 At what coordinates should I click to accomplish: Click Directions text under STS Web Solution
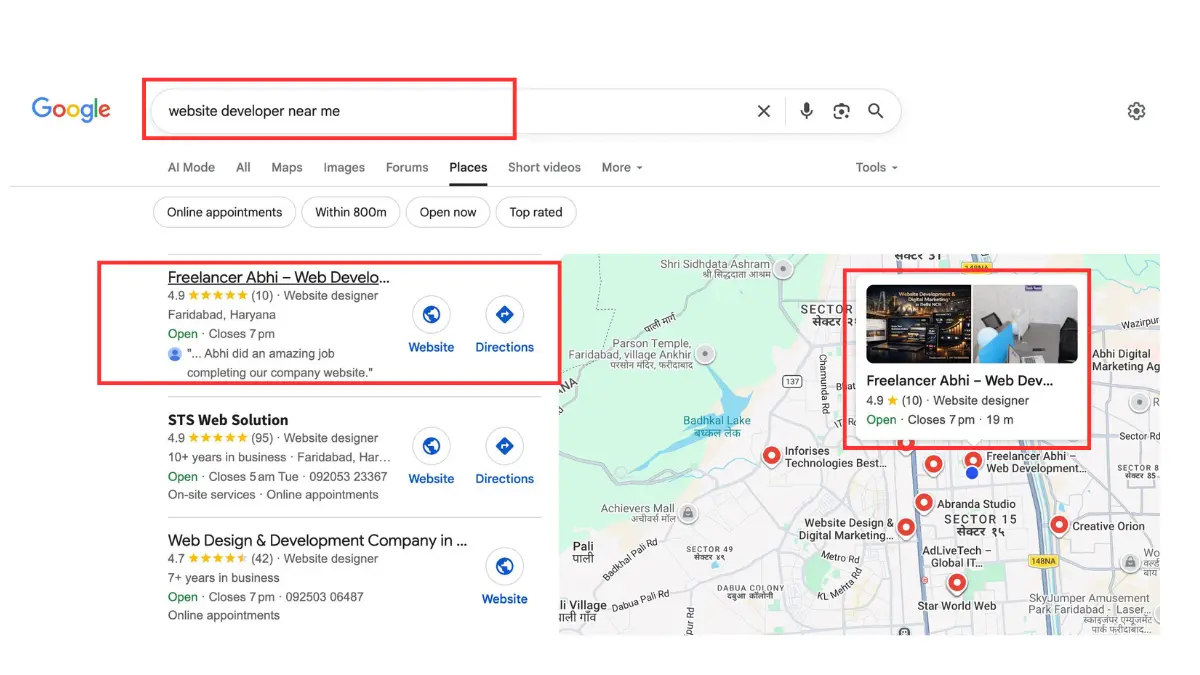click(x=504, y=478)
